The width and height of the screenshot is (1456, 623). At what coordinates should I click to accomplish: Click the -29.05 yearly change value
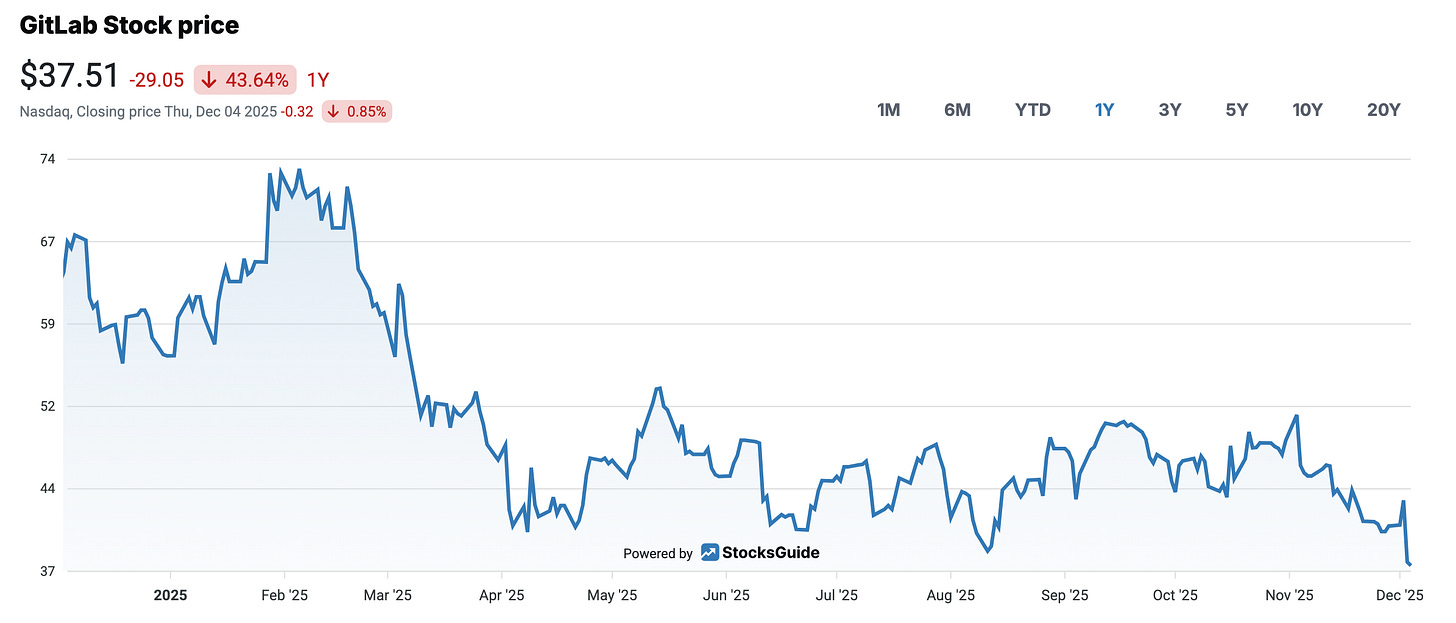pyautogui.click(x=157, y=80)
